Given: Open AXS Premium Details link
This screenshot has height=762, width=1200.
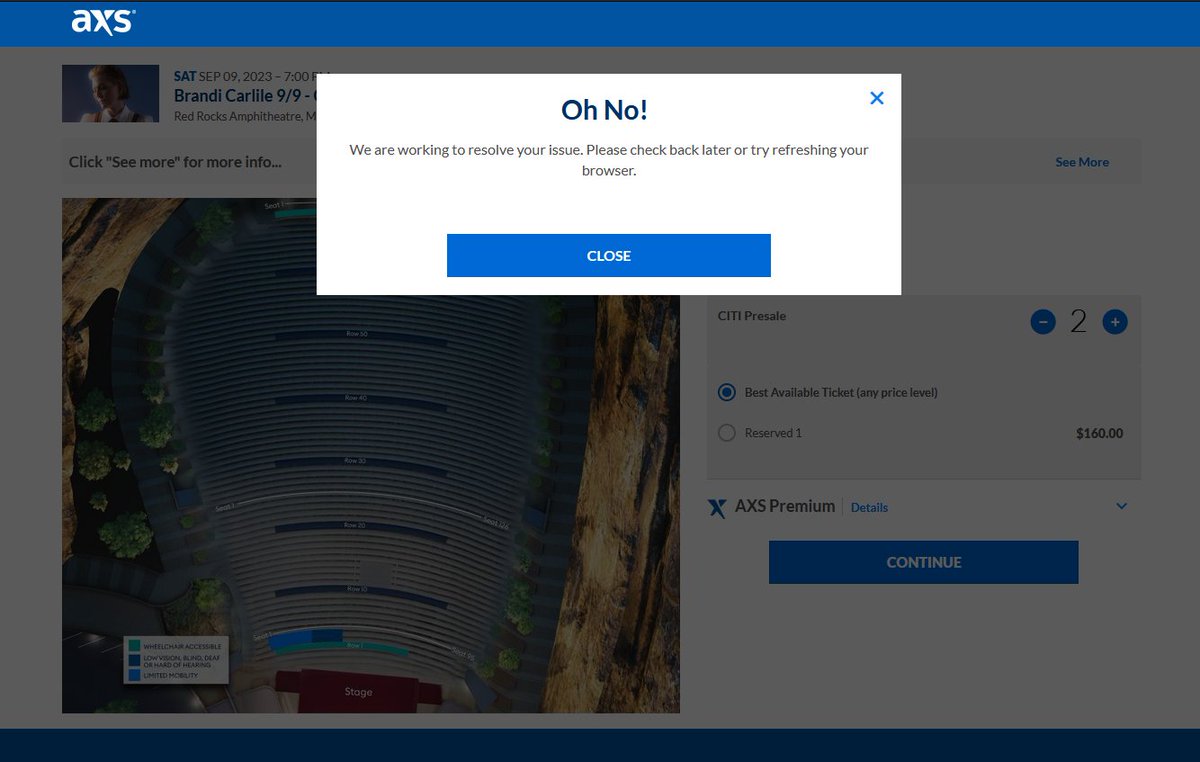Looking at the screenshot, I should pyautogui.click(x=869, y=507).
